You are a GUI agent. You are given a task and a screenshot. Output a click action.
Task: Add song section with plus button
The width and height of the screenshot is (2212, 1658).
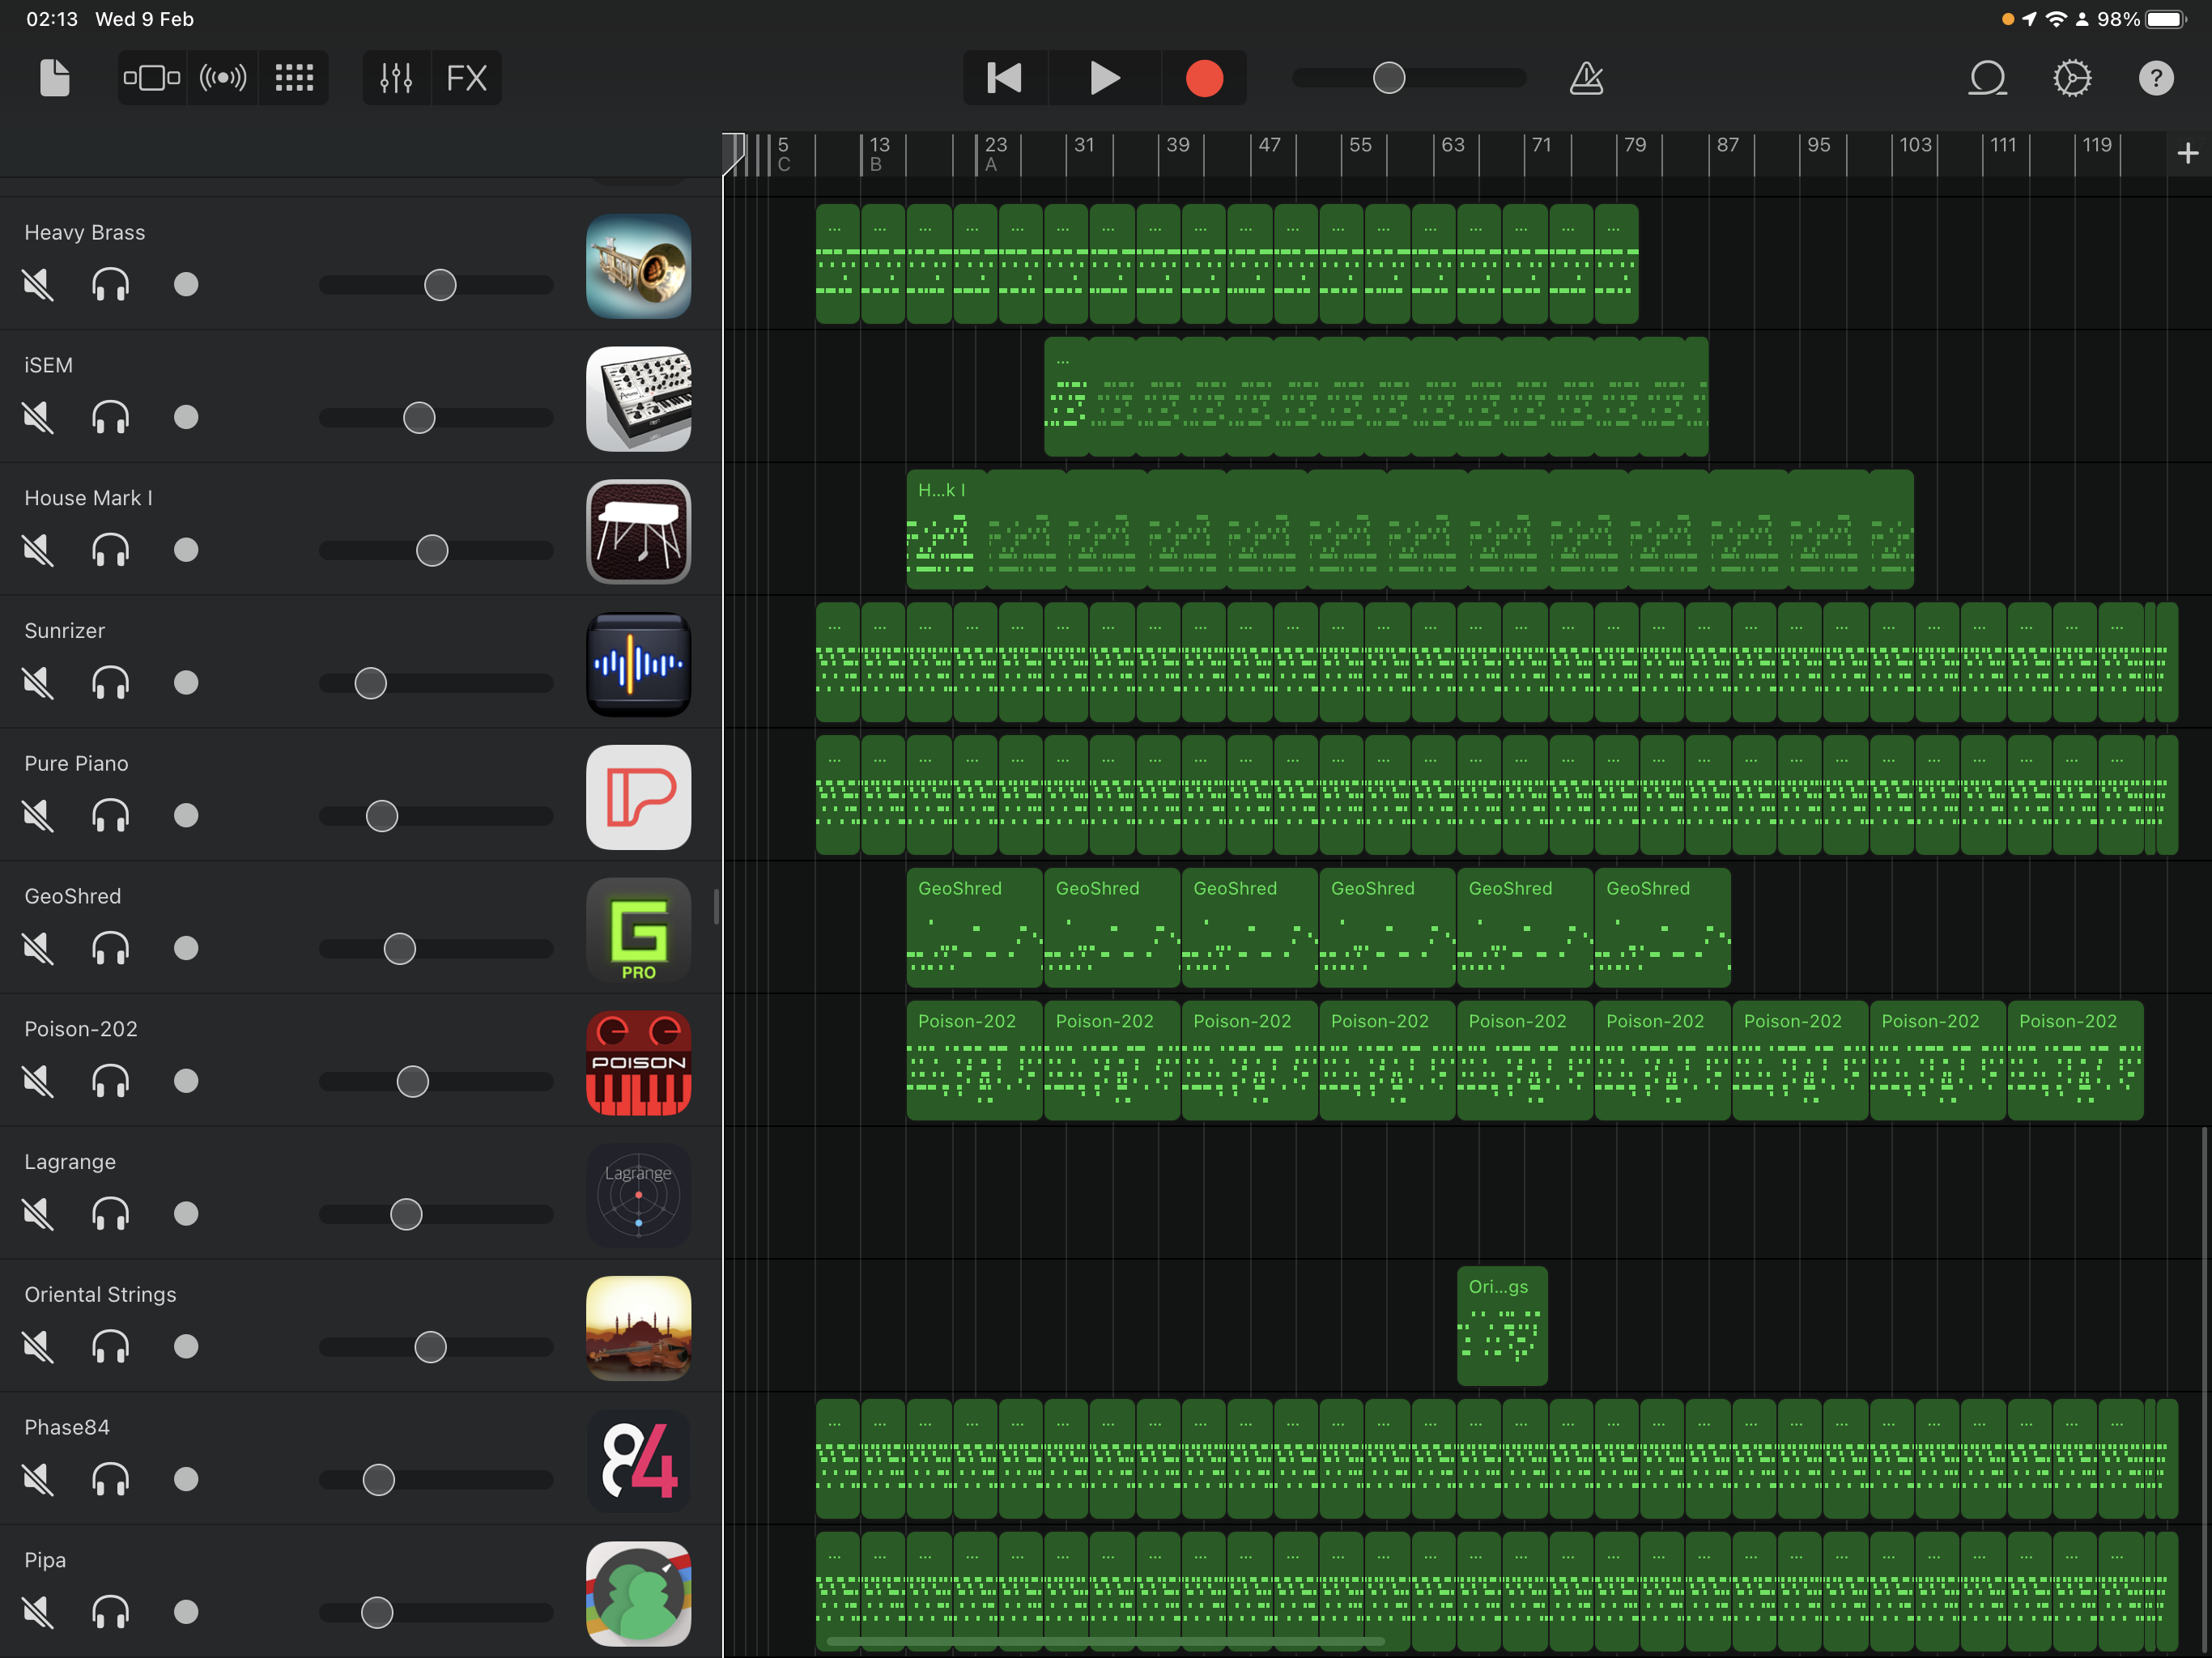pos(2187,153)
